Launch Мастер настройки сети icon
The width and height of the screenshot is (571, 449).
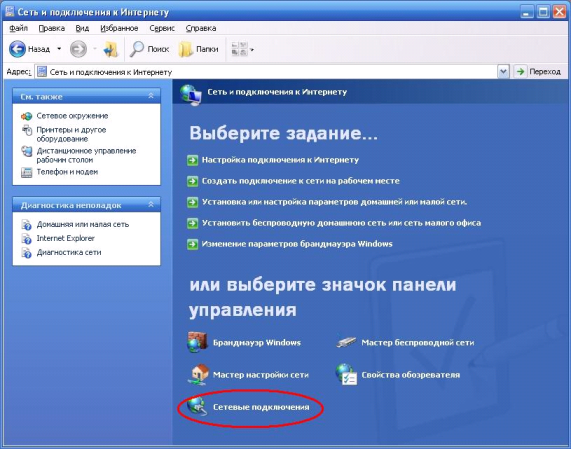pos(199,374)
